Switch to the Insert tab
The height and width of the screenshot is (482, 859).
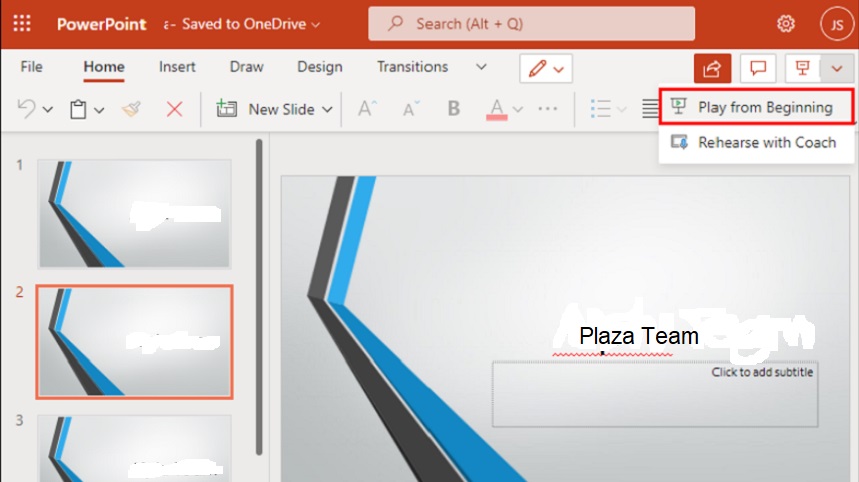click(x=177, y=67)
